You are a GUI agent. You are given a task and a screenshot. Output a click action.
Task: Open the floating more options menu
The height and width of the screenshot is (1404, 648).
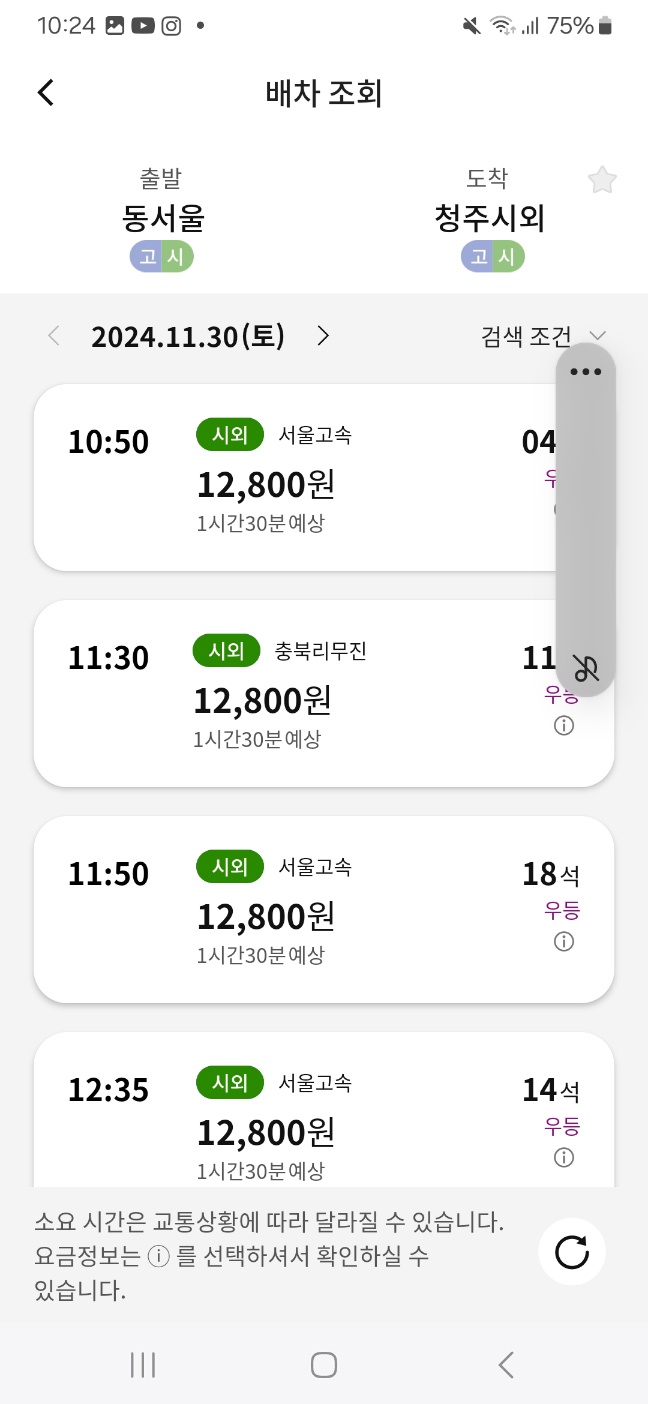tap(586, 371)
